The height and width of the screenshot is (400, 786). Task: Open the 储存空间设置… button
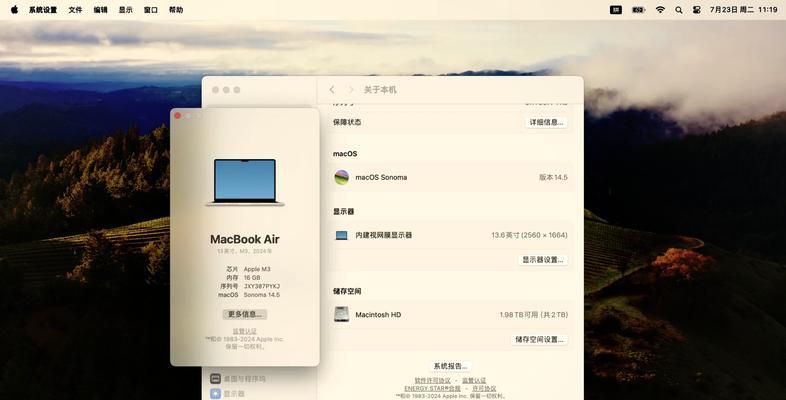click(x=539, y=339)
